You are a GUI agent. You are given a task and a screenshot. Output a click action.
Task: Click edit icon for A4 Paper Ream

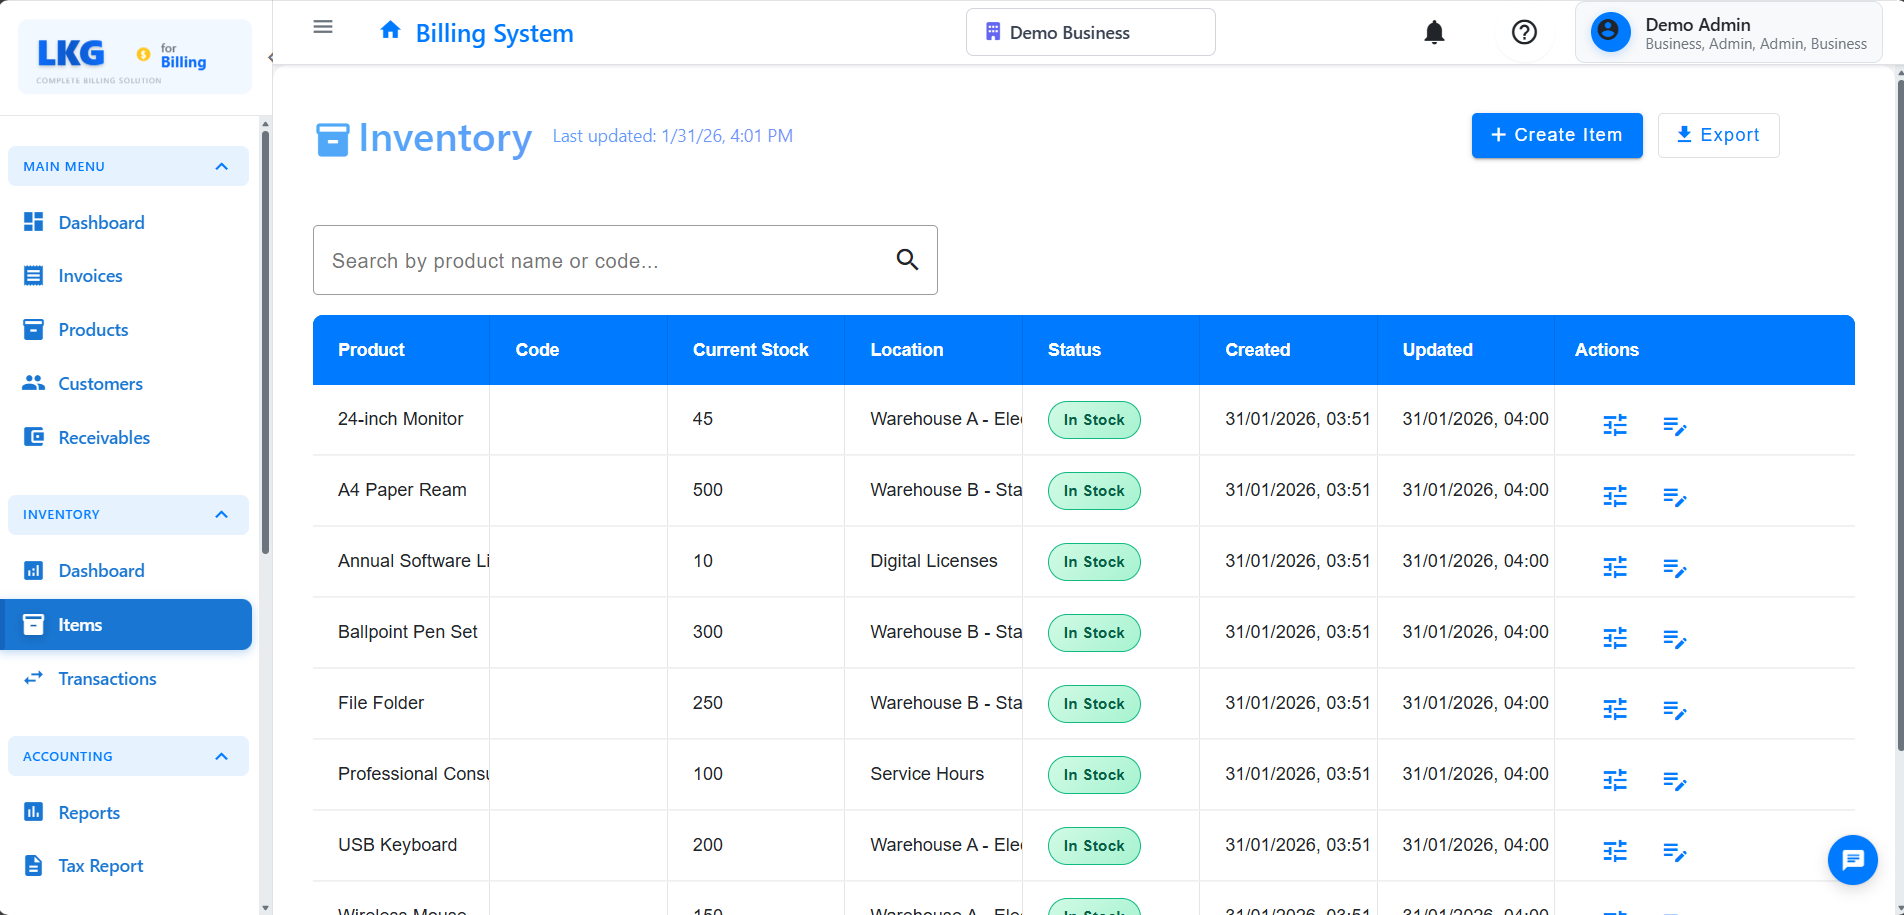click(1674, 497)
